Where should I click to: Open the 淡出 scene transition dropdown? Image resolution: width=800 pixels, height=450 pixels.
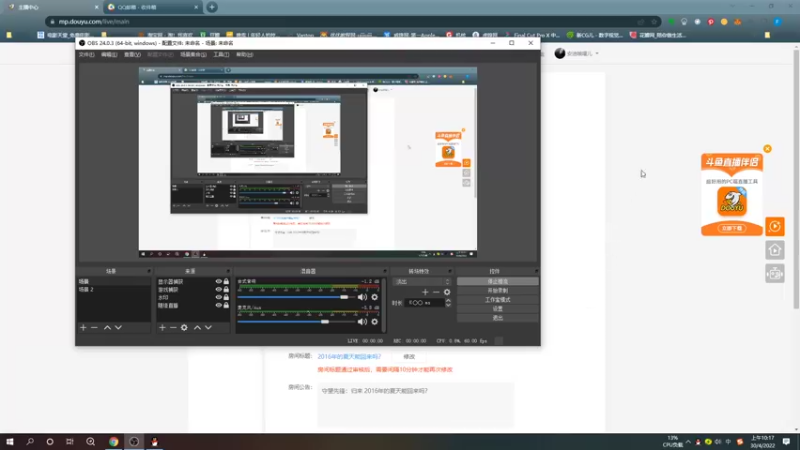pos(422,282)
